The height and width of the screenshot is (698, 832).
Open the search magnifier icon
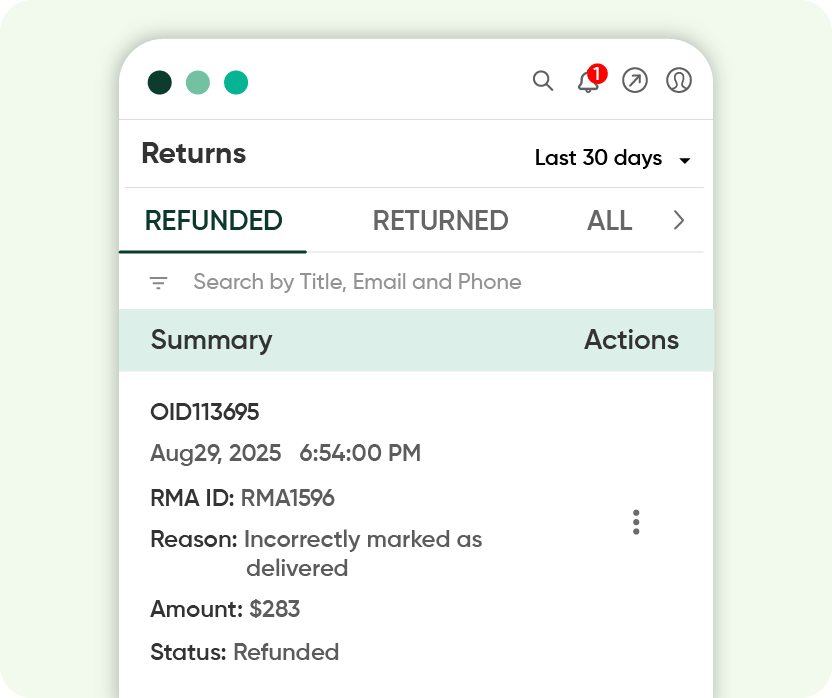click(x=543, y=81)
